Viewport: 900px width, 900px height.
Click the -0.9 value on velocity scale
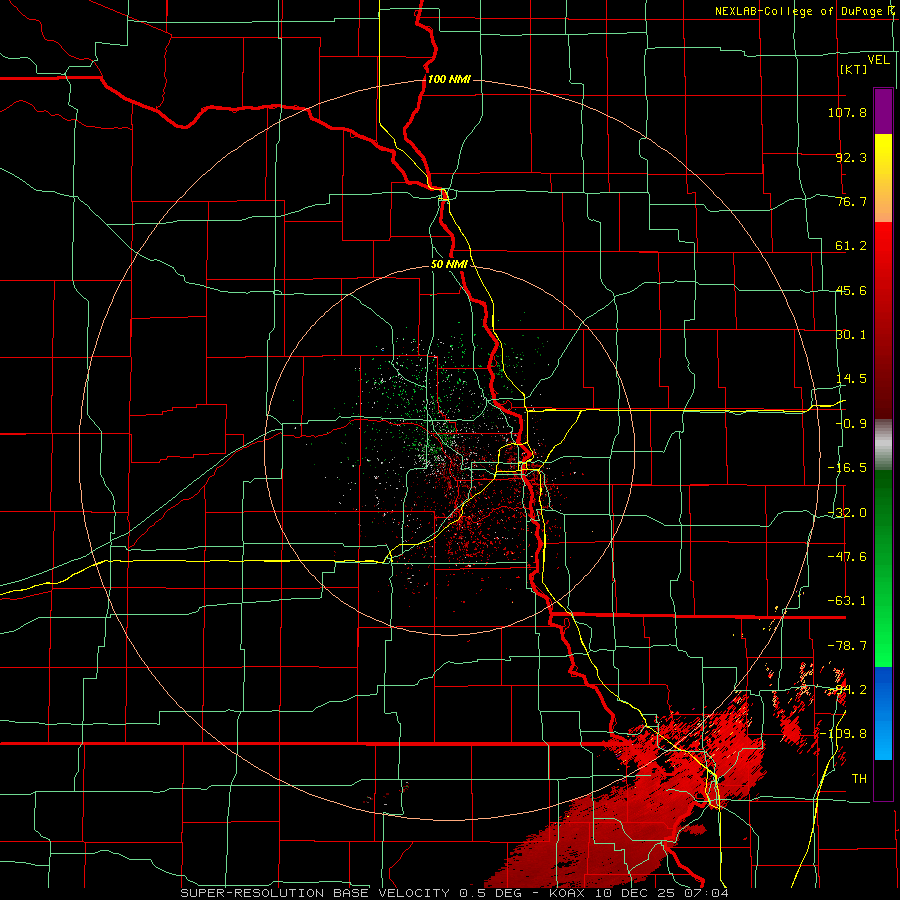point(851,424)
